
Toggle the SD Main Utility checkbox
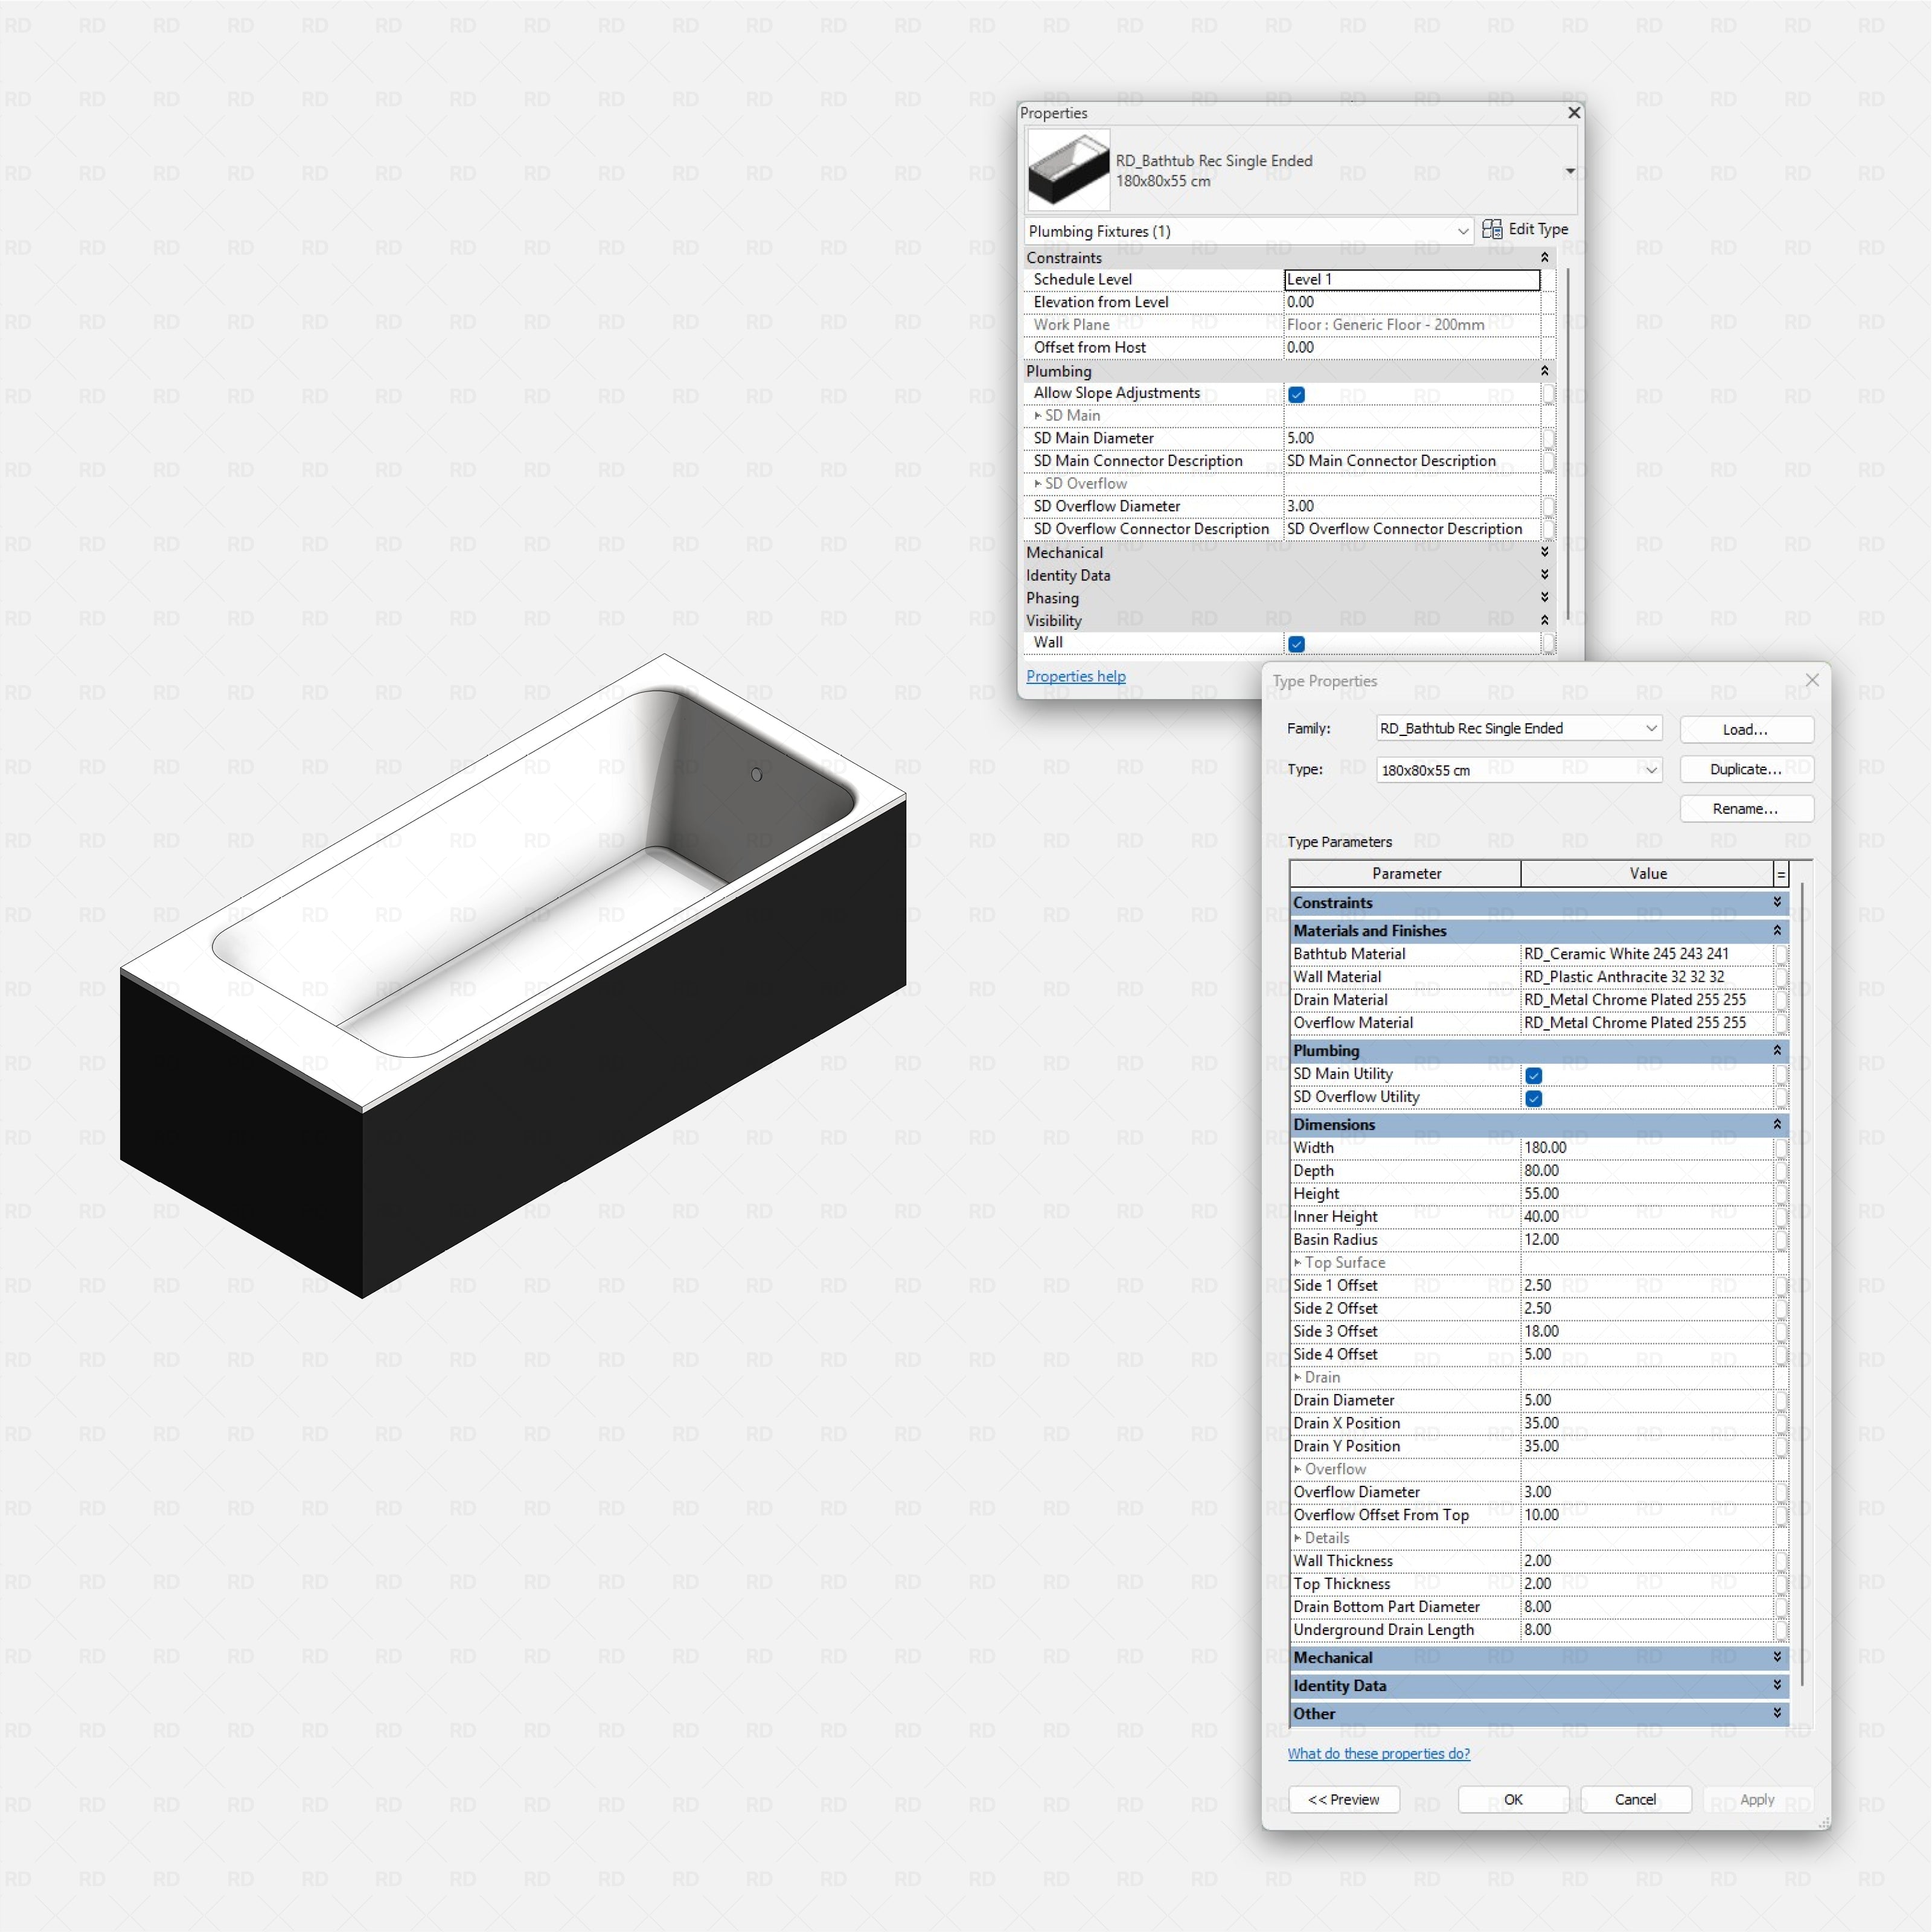pyautogui.click(x=1533, y=1075)
